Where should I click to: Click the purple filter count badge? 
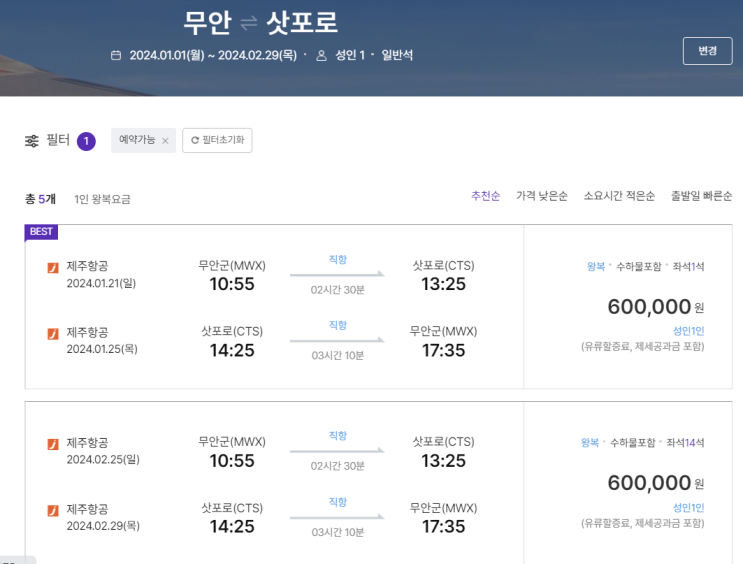pyautogui.click(x=86, y=141)
